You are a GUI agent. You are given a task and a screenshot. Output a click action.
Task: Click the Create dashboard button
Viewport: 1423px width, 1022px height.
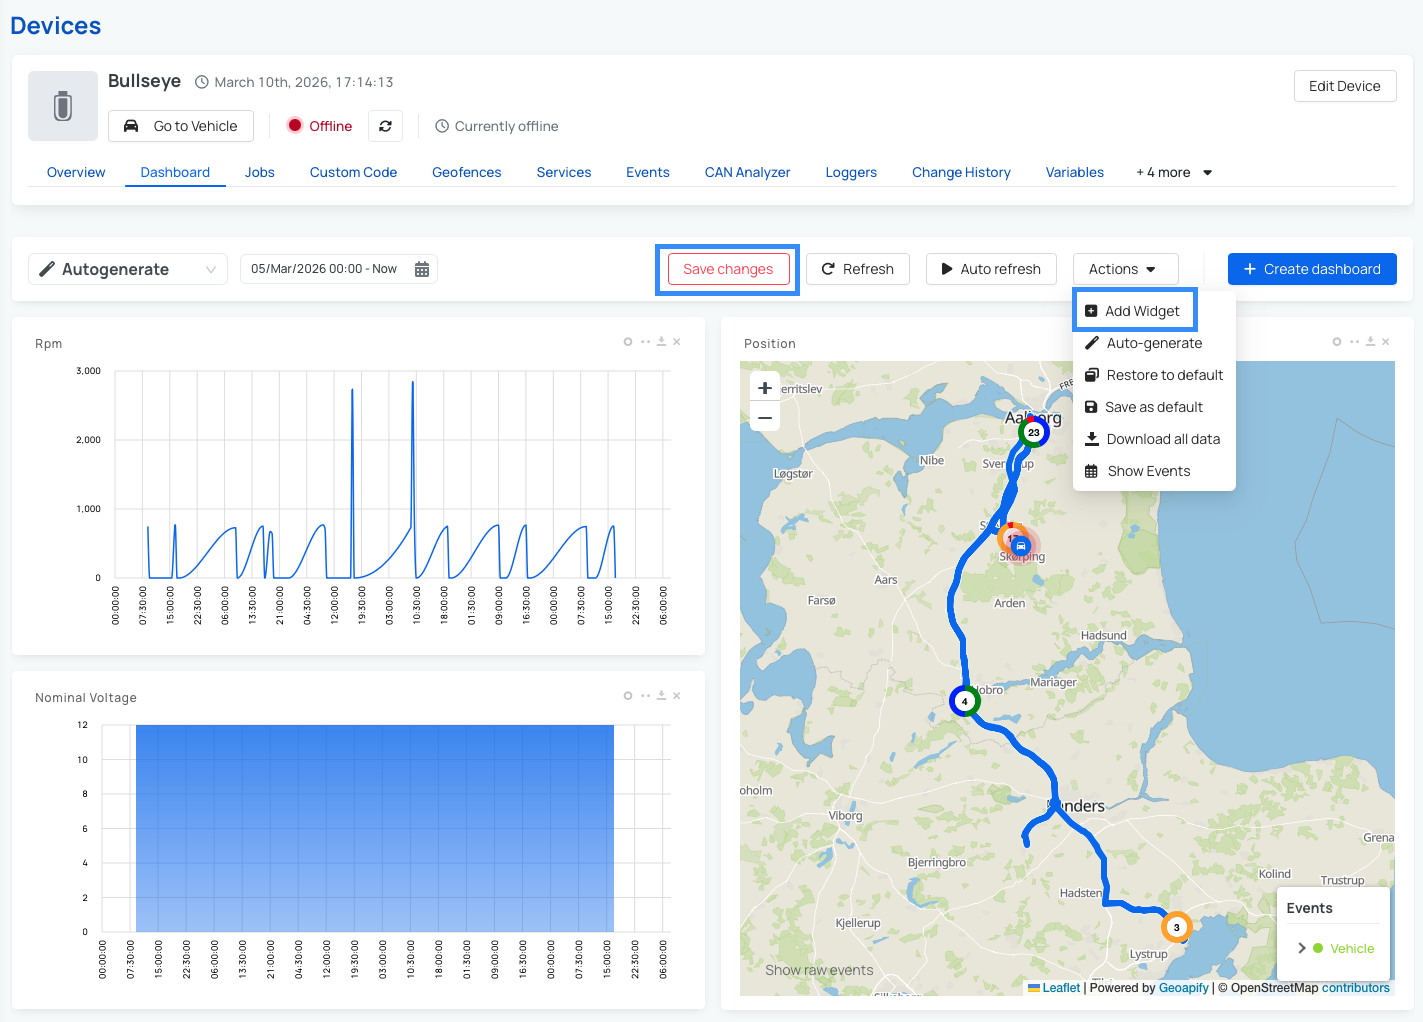coord(1312,269)
